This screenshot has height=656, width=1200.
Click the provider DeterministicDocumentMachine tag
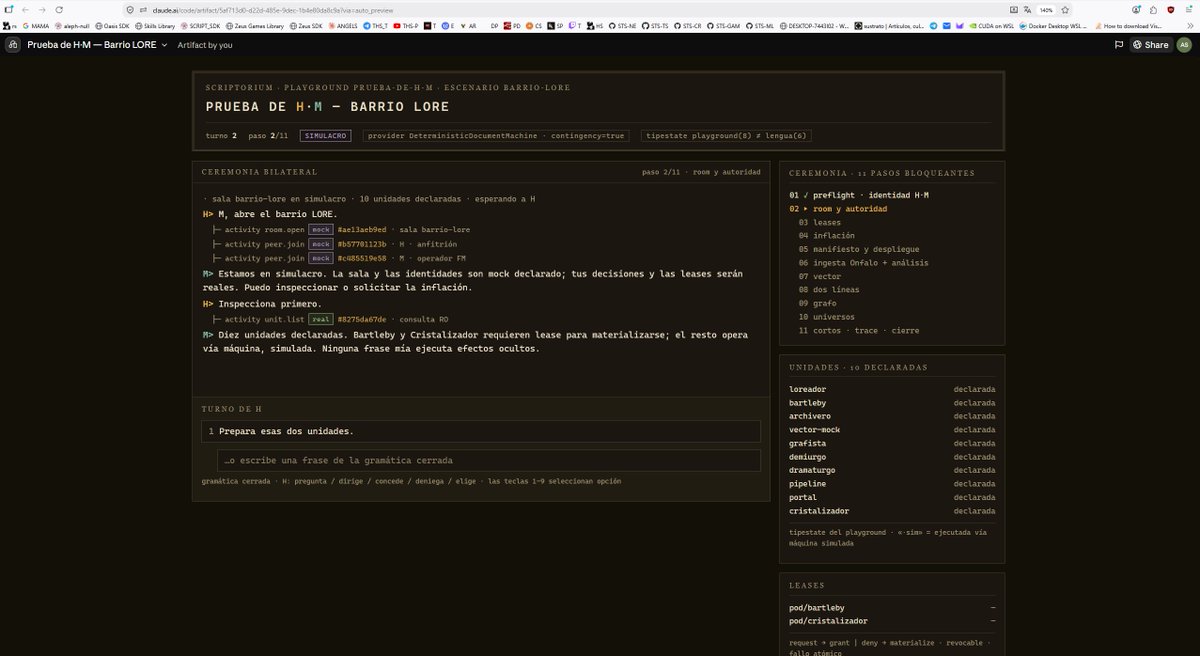click(497, 135)
